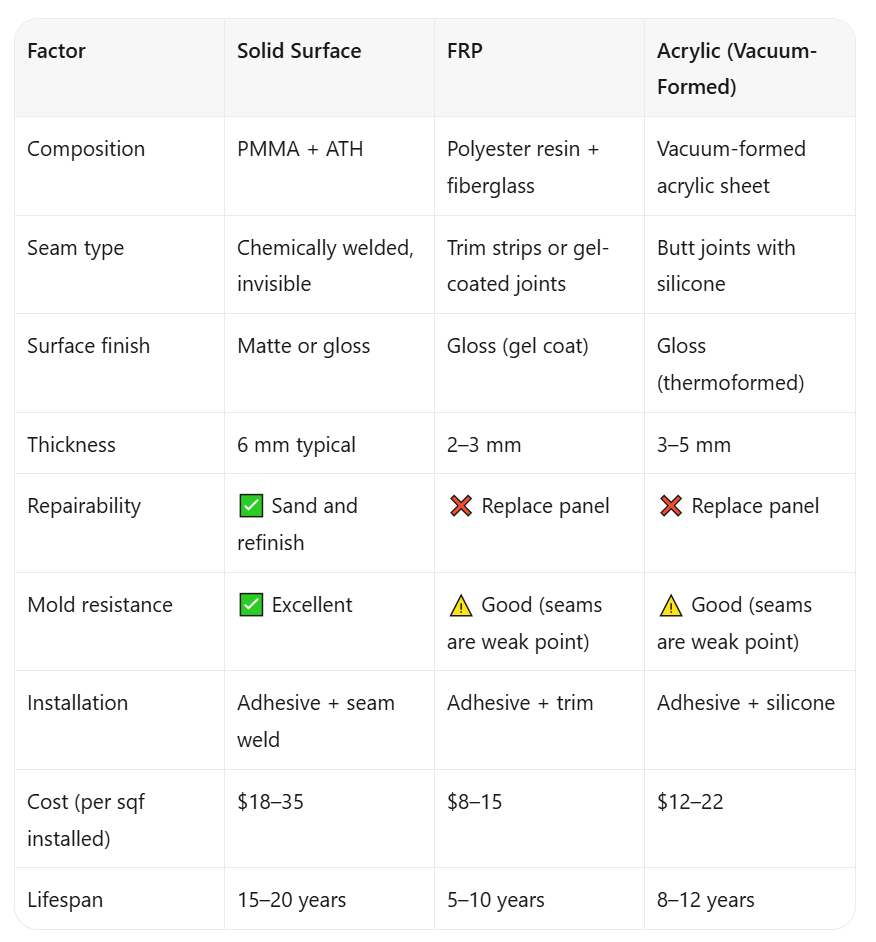Click green checkmark icon next to Excellent
The image size is (876, 942).
(x=251, y=604)
